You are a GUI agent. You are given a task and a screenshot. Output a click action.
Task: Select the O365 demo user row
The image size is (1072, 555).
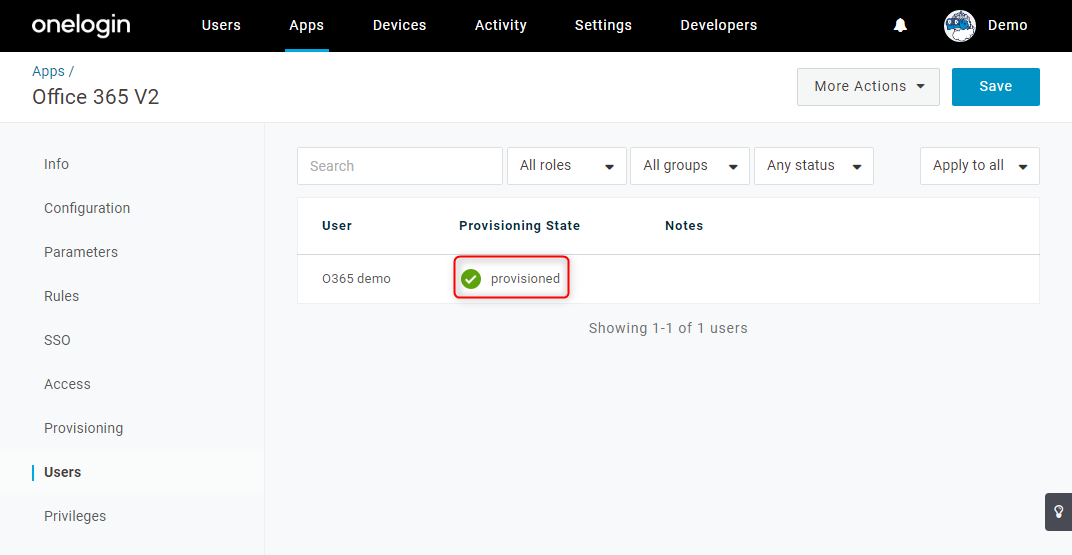(x=668, y=279)
